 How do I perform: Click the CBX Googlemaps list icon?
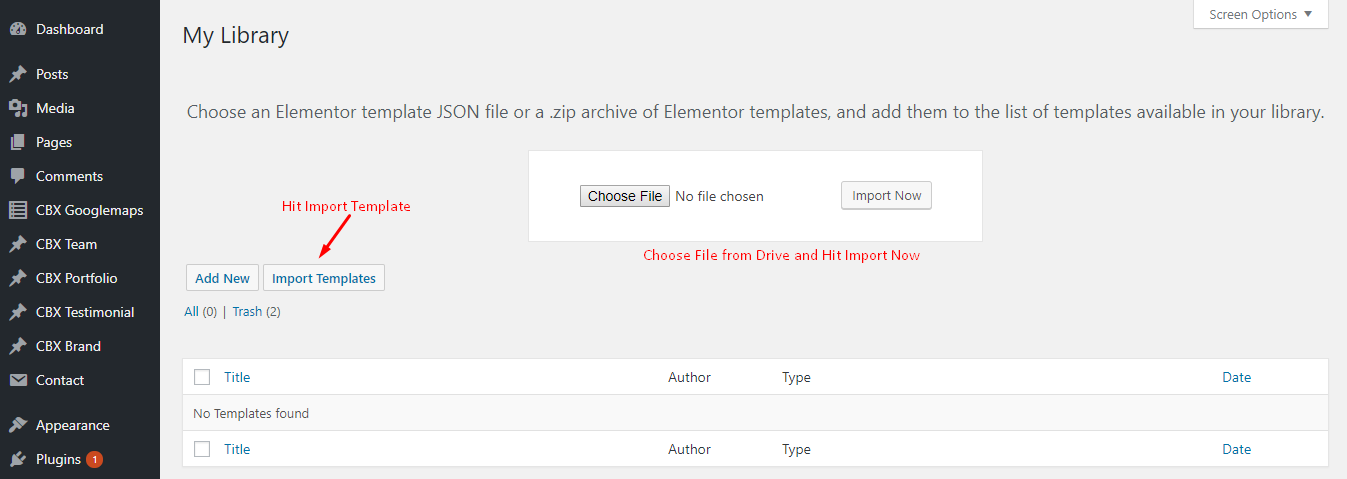(x=17, y=210)
